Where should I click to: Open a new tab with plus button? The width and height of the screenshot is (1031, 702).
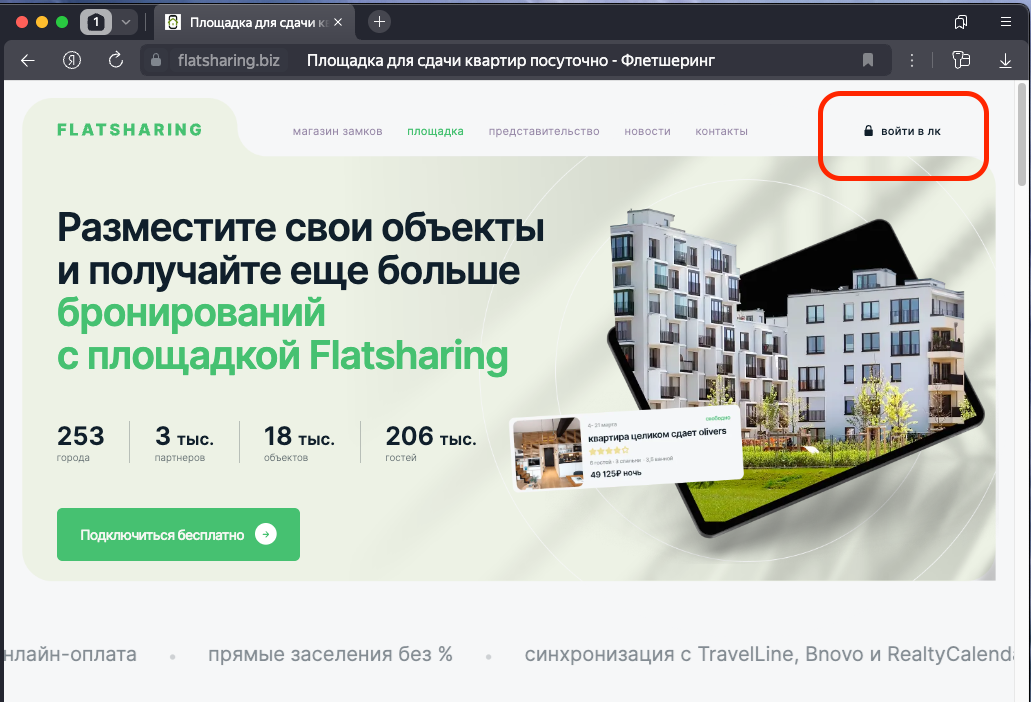(x=379, y=22)
